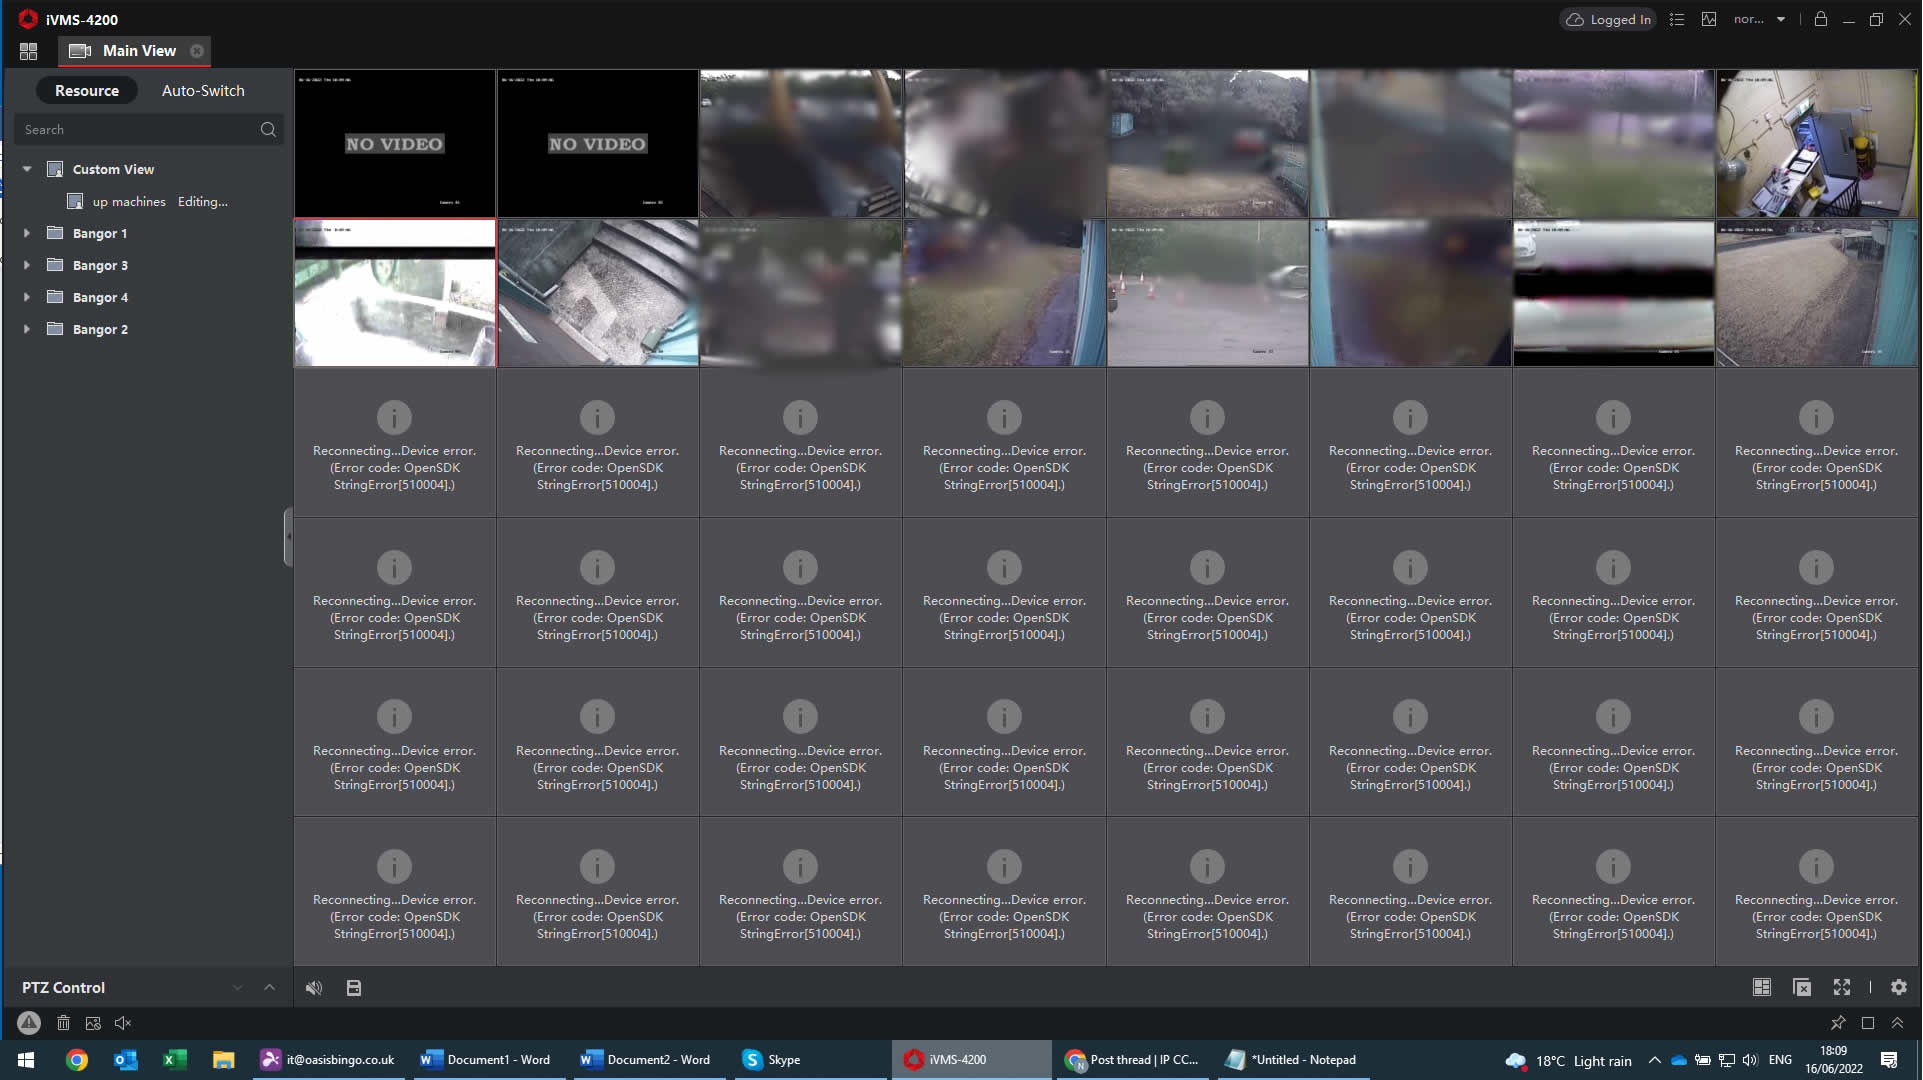
Task: Select the Main View tab
Action: 138,51
